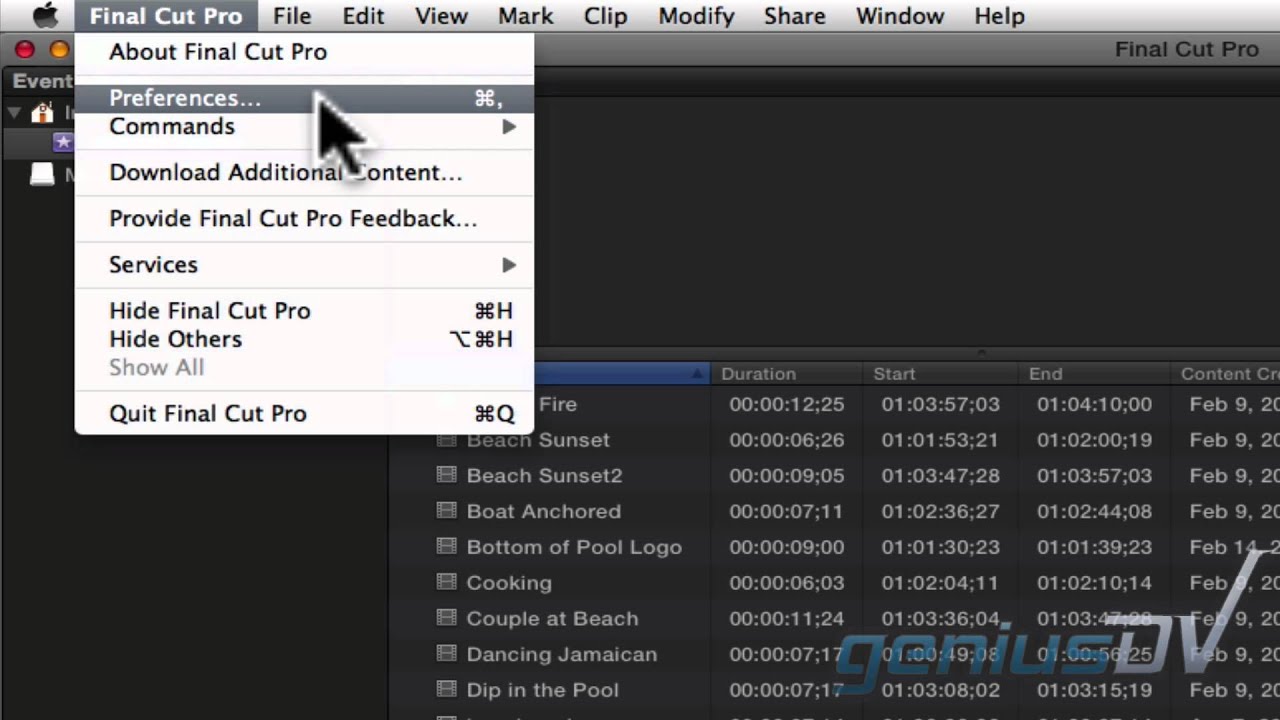Viewport: 1280px width, 720px height.
Task: Open the Edit menu
Action: click(363, 16)
